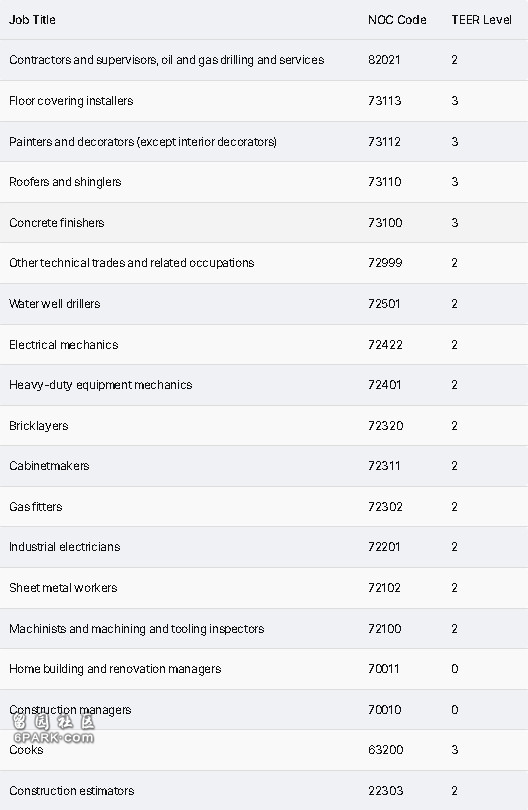Screen dimensions: 528x810
Task: Click the 6PARK.com watermark logo
Action: point(53,729)
